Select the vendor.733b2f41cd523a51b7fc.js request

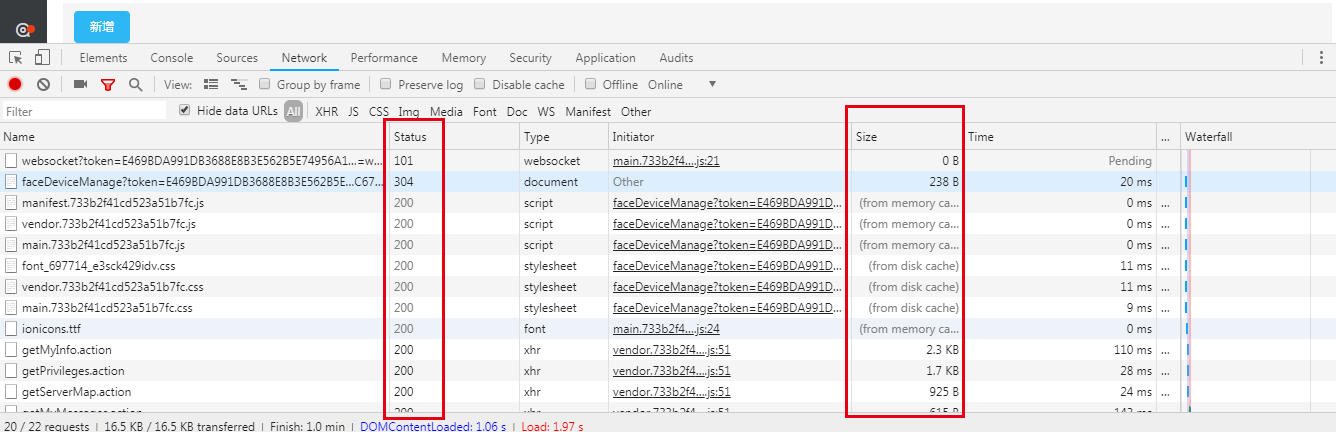pos(668,224)
